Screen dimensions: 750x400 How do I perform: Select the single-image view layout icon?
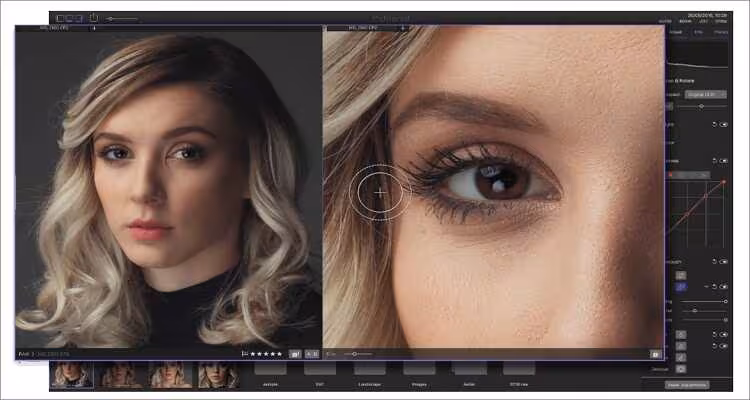[x=60, y=18]
